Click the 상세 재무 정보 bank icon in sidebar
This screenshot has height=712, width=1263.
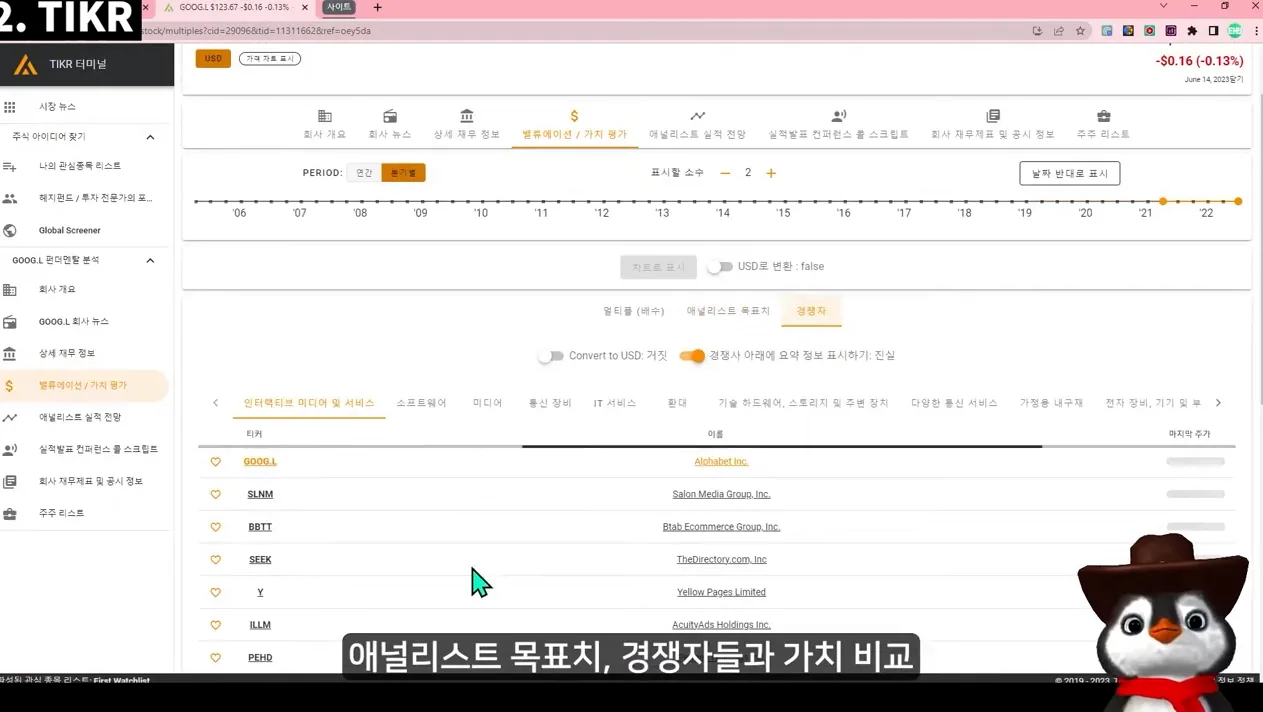[10, 353]
